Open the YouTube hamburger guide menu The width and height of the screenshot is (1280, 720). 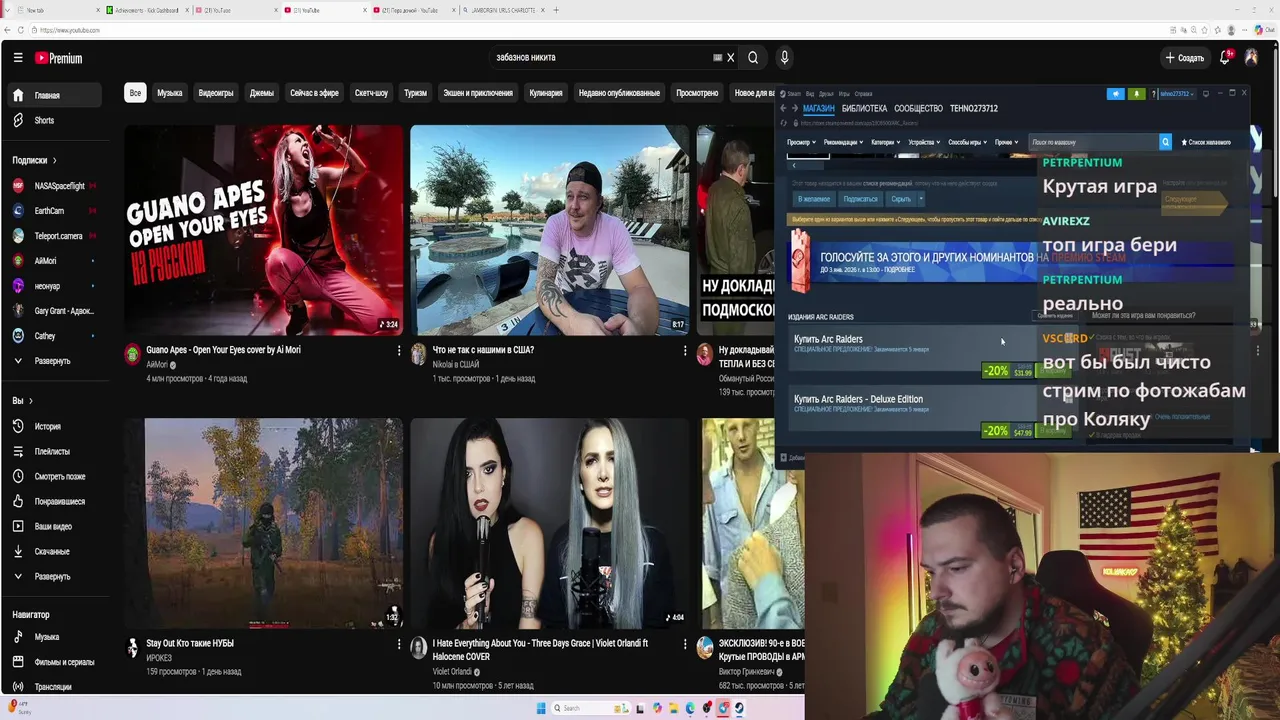pos(18,58)
